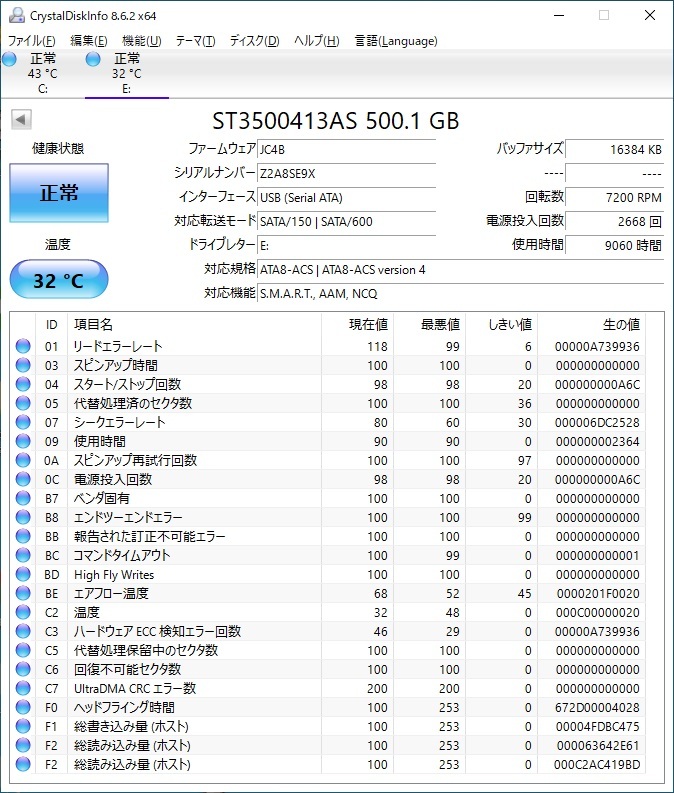Click the ID column header
Viewport: 674px width, 793px height.
click(52, 324)
